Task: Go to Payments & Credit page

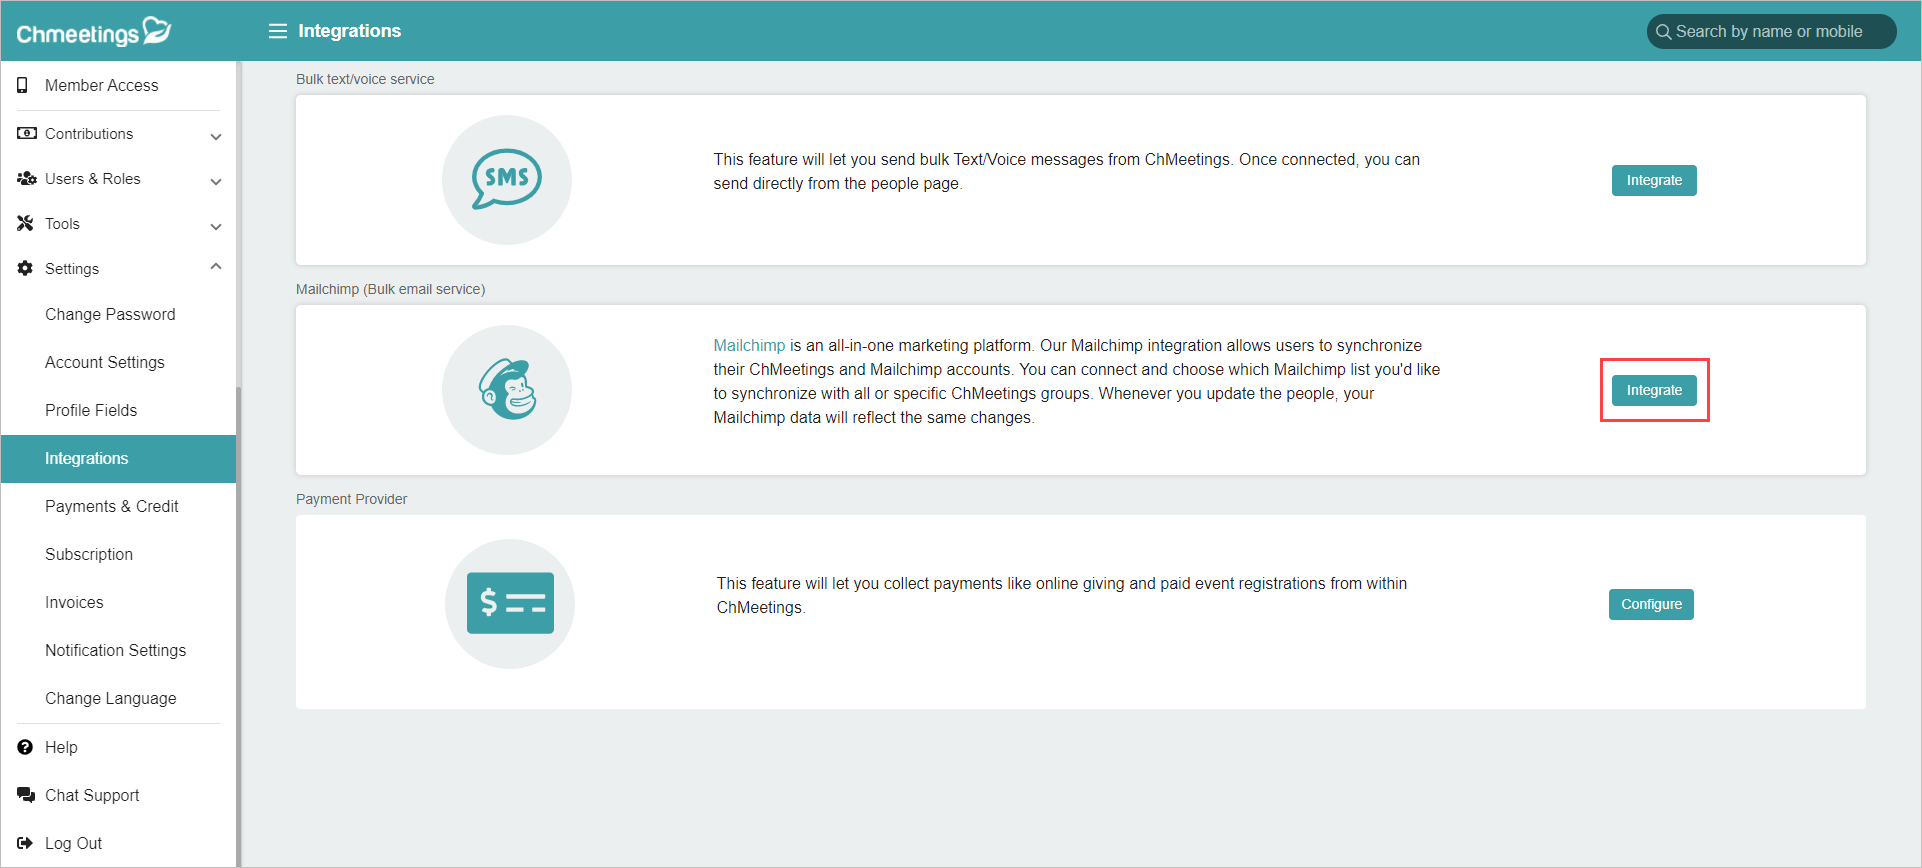Action: tap(112, 506)
